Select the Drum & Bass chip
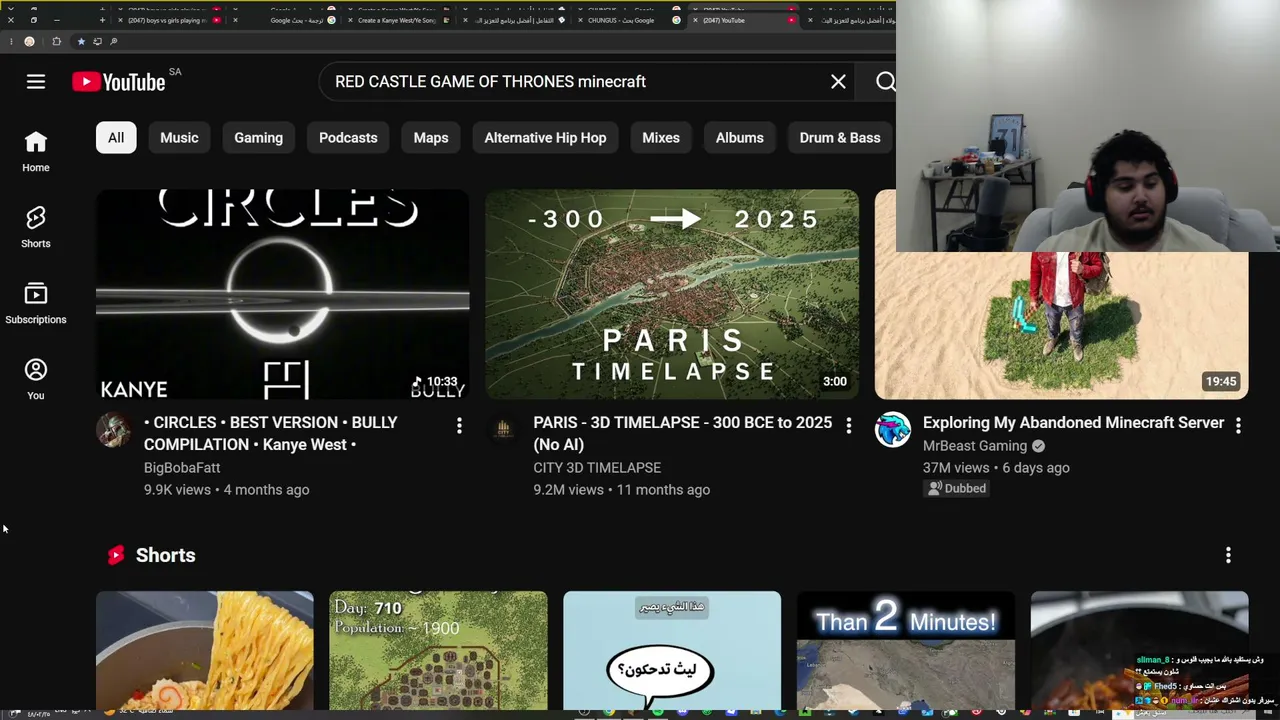This screenshot has width=1280, height=720. point(840,138)
